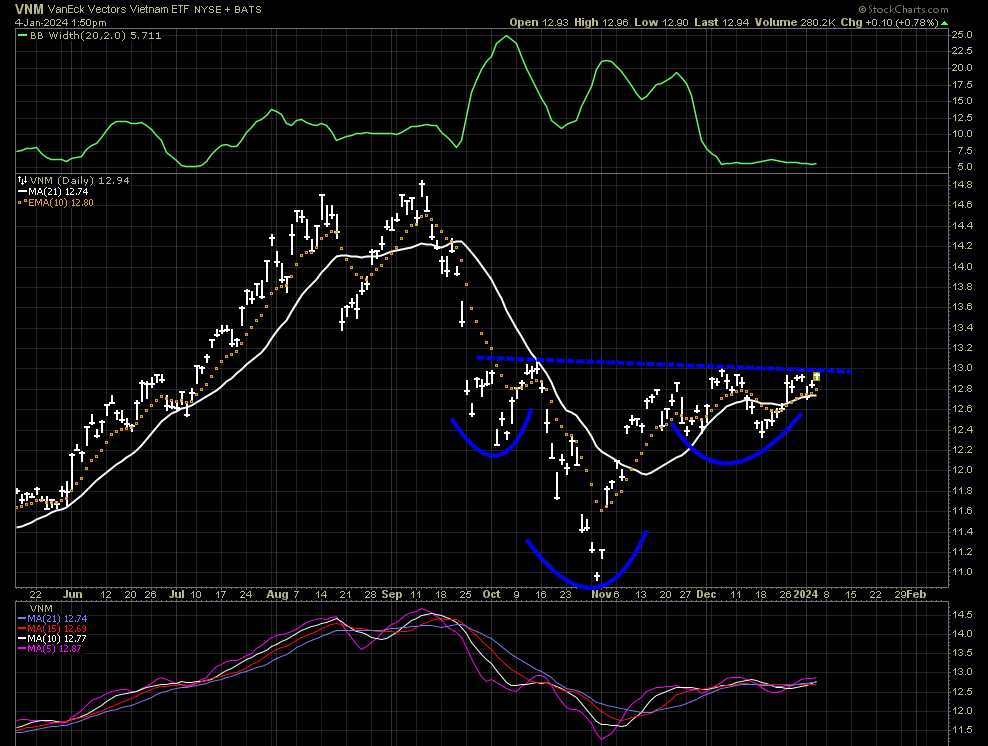988x746 pixels.
Task: Click the 'Volume 280.2K' quote value
Action: point(795,22)
